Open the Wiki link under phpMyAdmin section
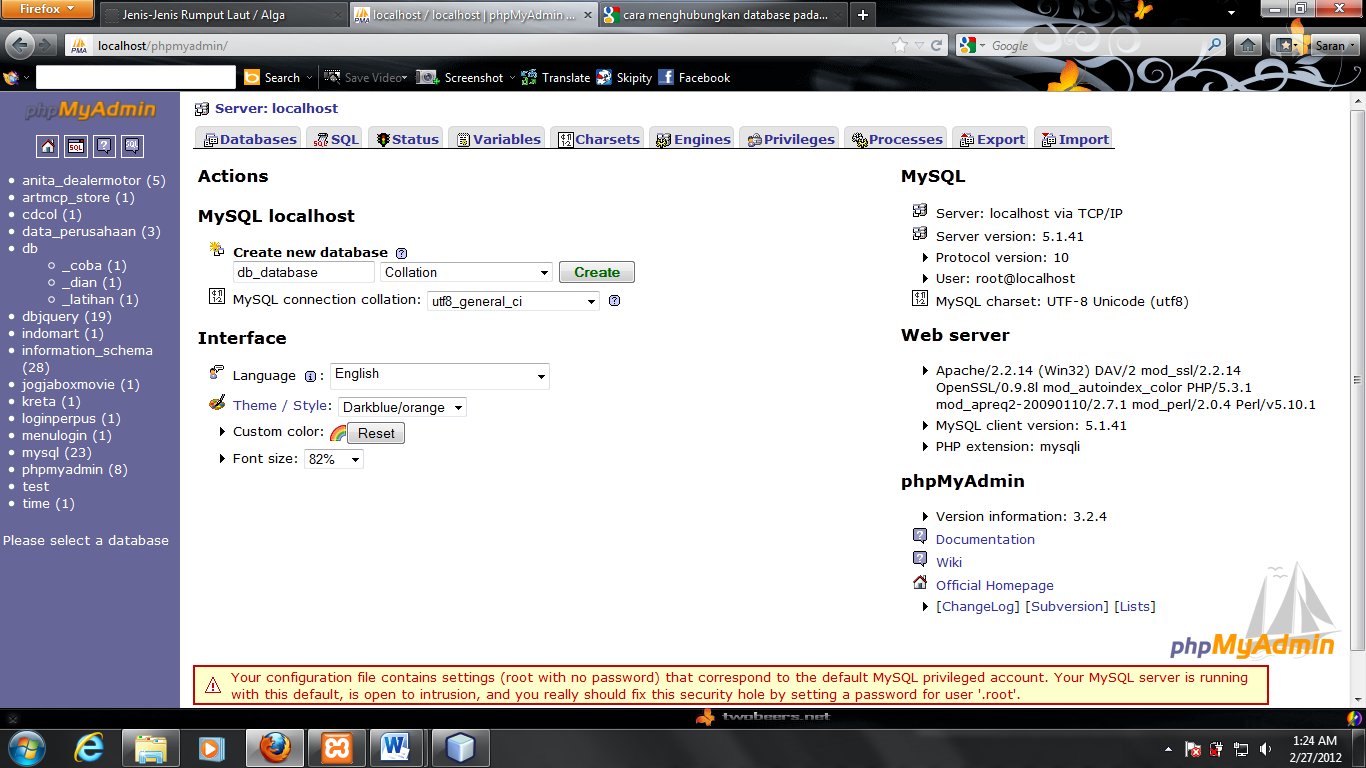Screen dimensions: 1366x768 click(948, 561)
